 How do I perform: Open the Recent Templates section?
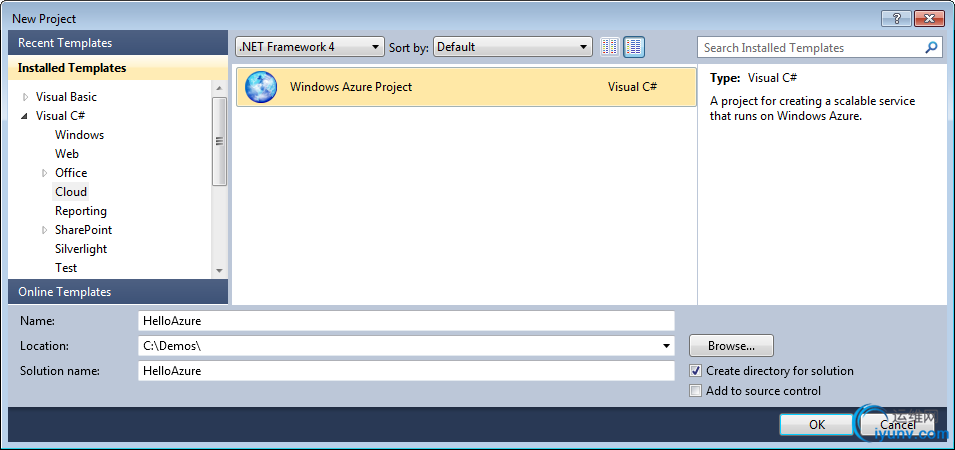point(118,43)
